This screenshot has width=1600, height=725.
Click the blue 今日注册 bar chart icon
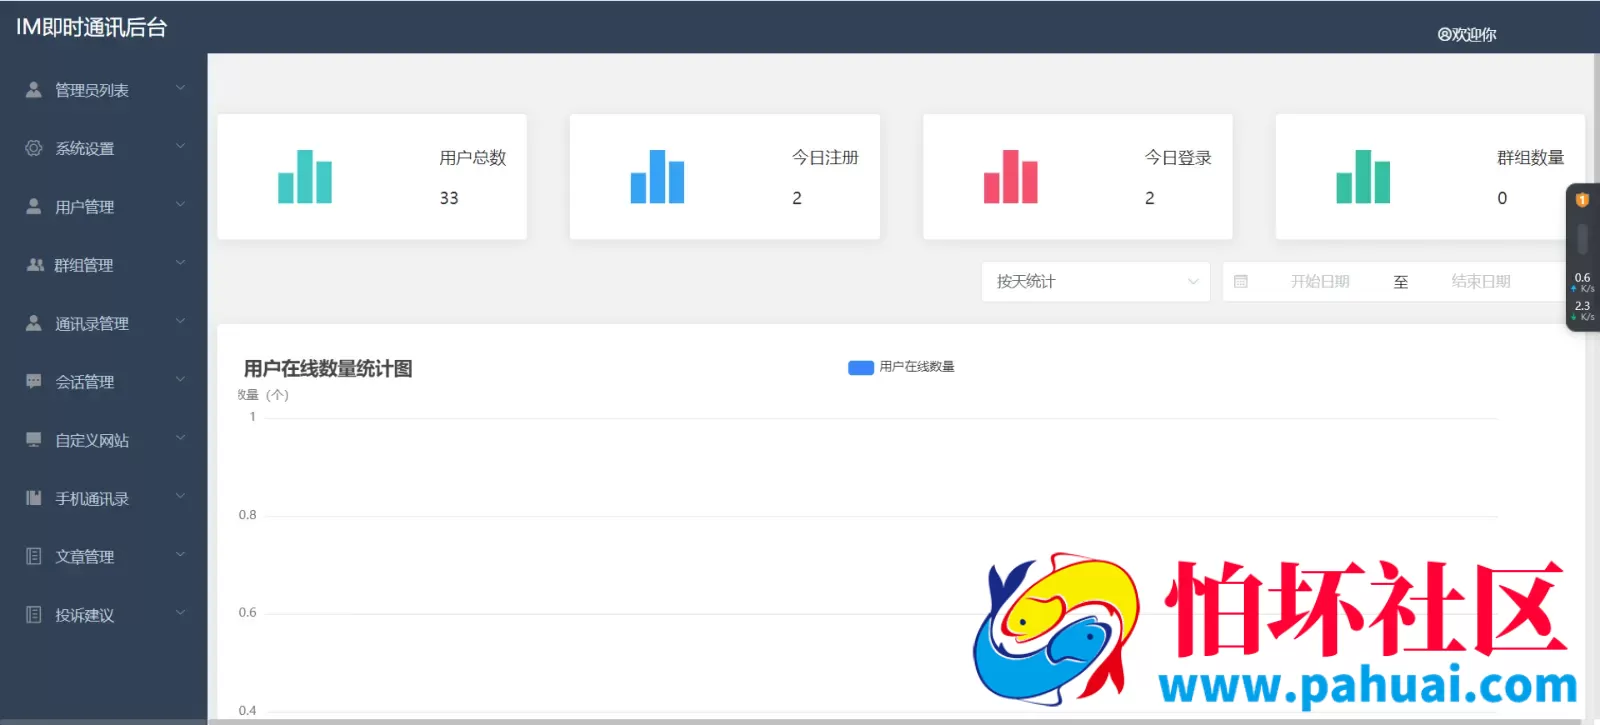tap(657, 177)
